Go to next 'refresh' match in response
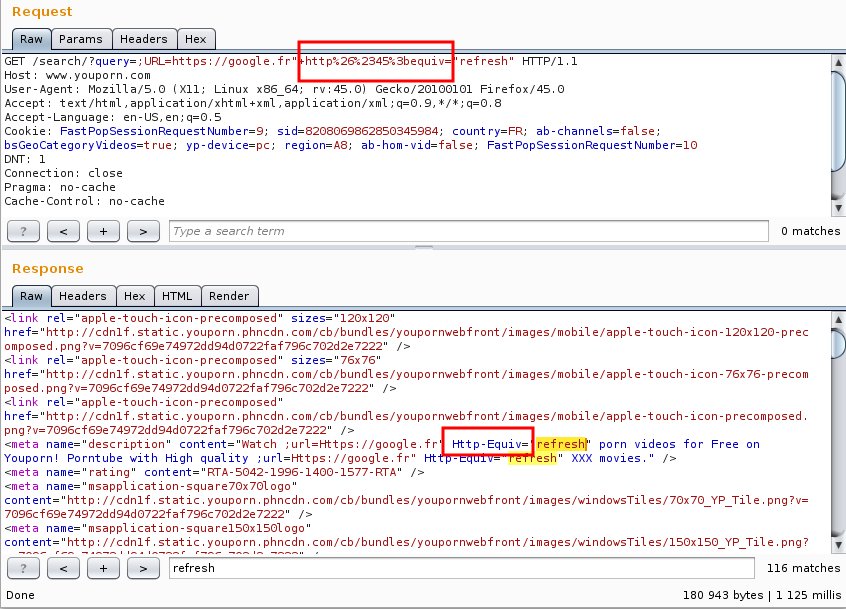Screen dimensions: 846x609 [143, 569]
